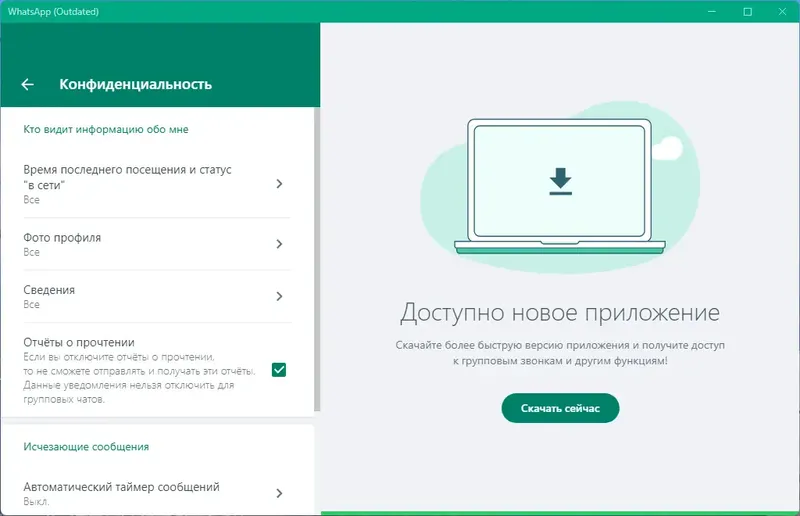Click the 'Все' value under 'Фото профиля'
The image size is (800, 516).
pos(31,252)
